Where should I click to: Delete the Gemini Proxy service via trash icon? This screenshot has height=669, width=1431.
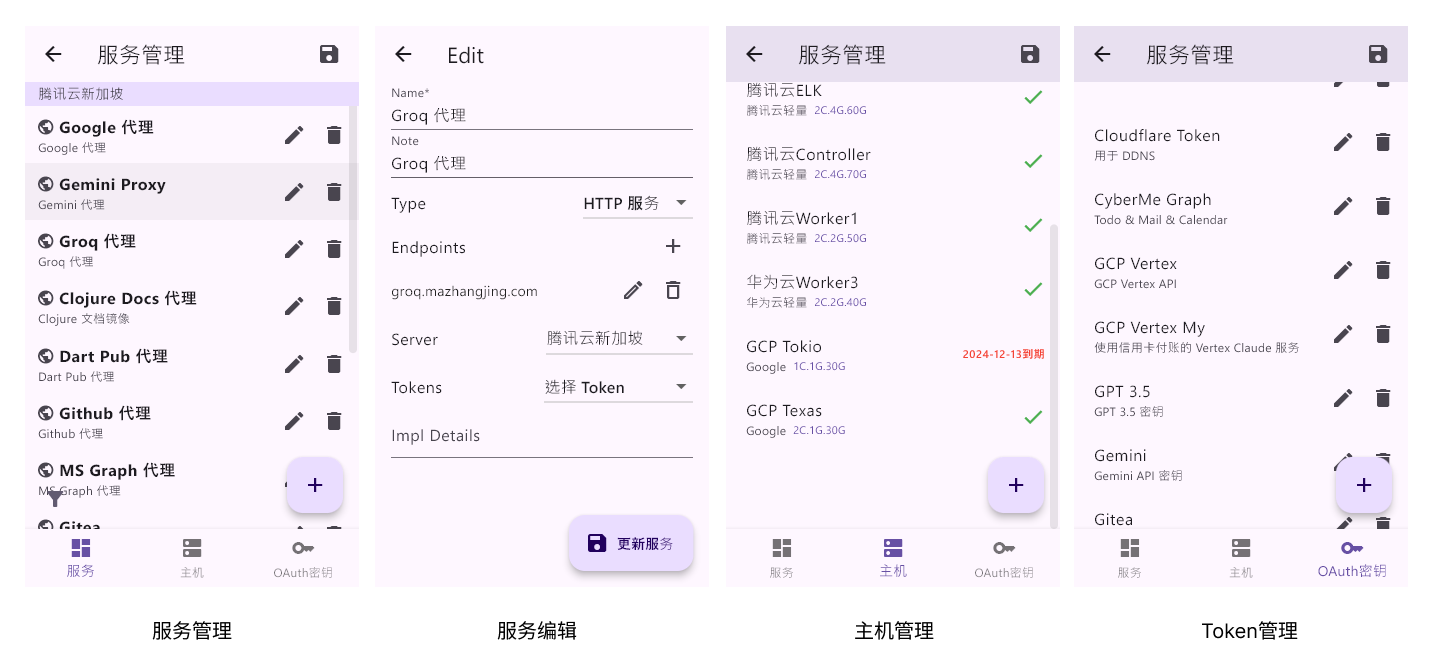pos(334,191)
